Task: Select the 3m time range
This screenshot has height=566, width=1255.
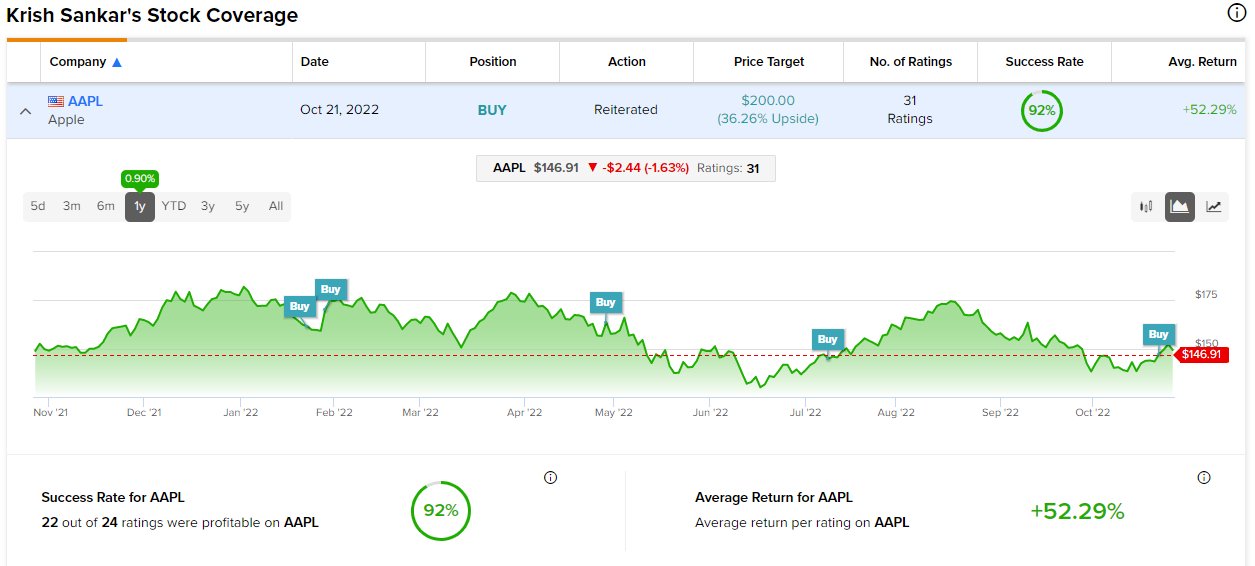Action: coord(72,206)
